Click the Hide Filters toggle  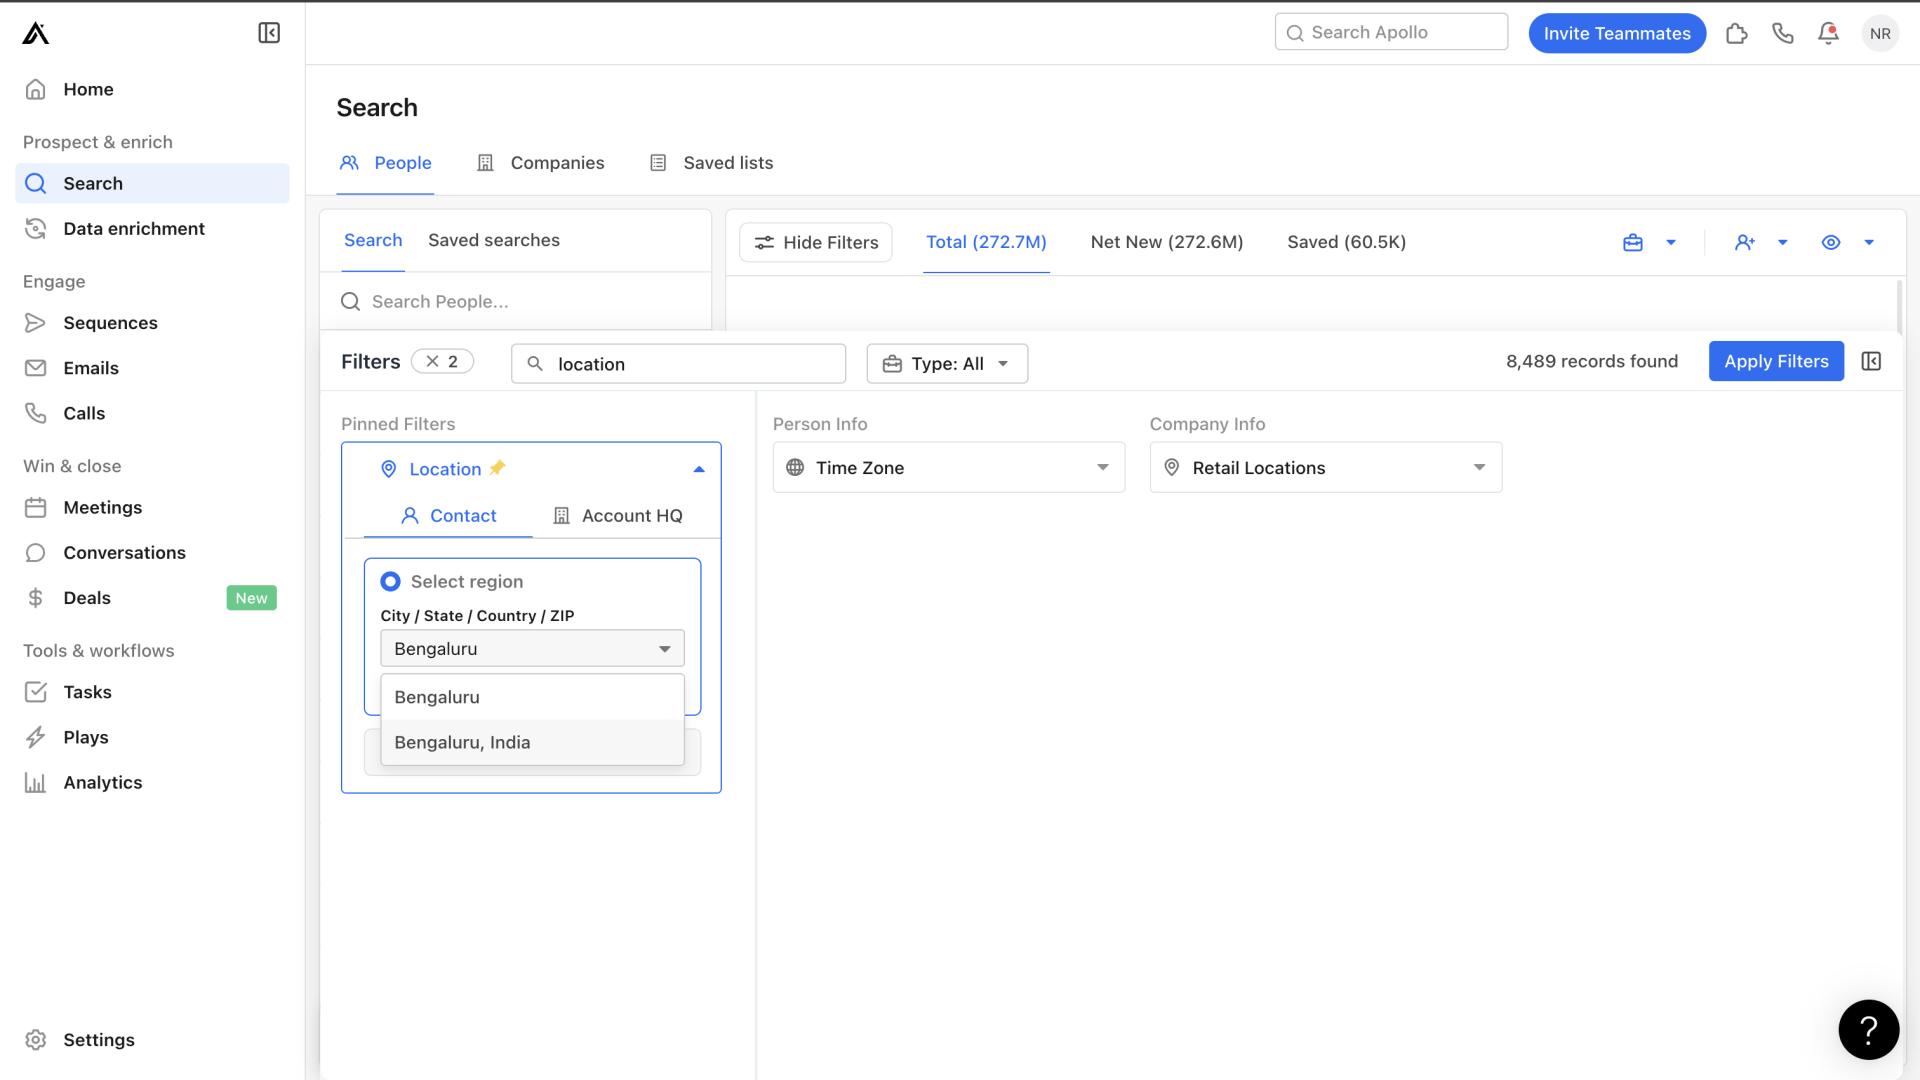click(x=815, y=241)
